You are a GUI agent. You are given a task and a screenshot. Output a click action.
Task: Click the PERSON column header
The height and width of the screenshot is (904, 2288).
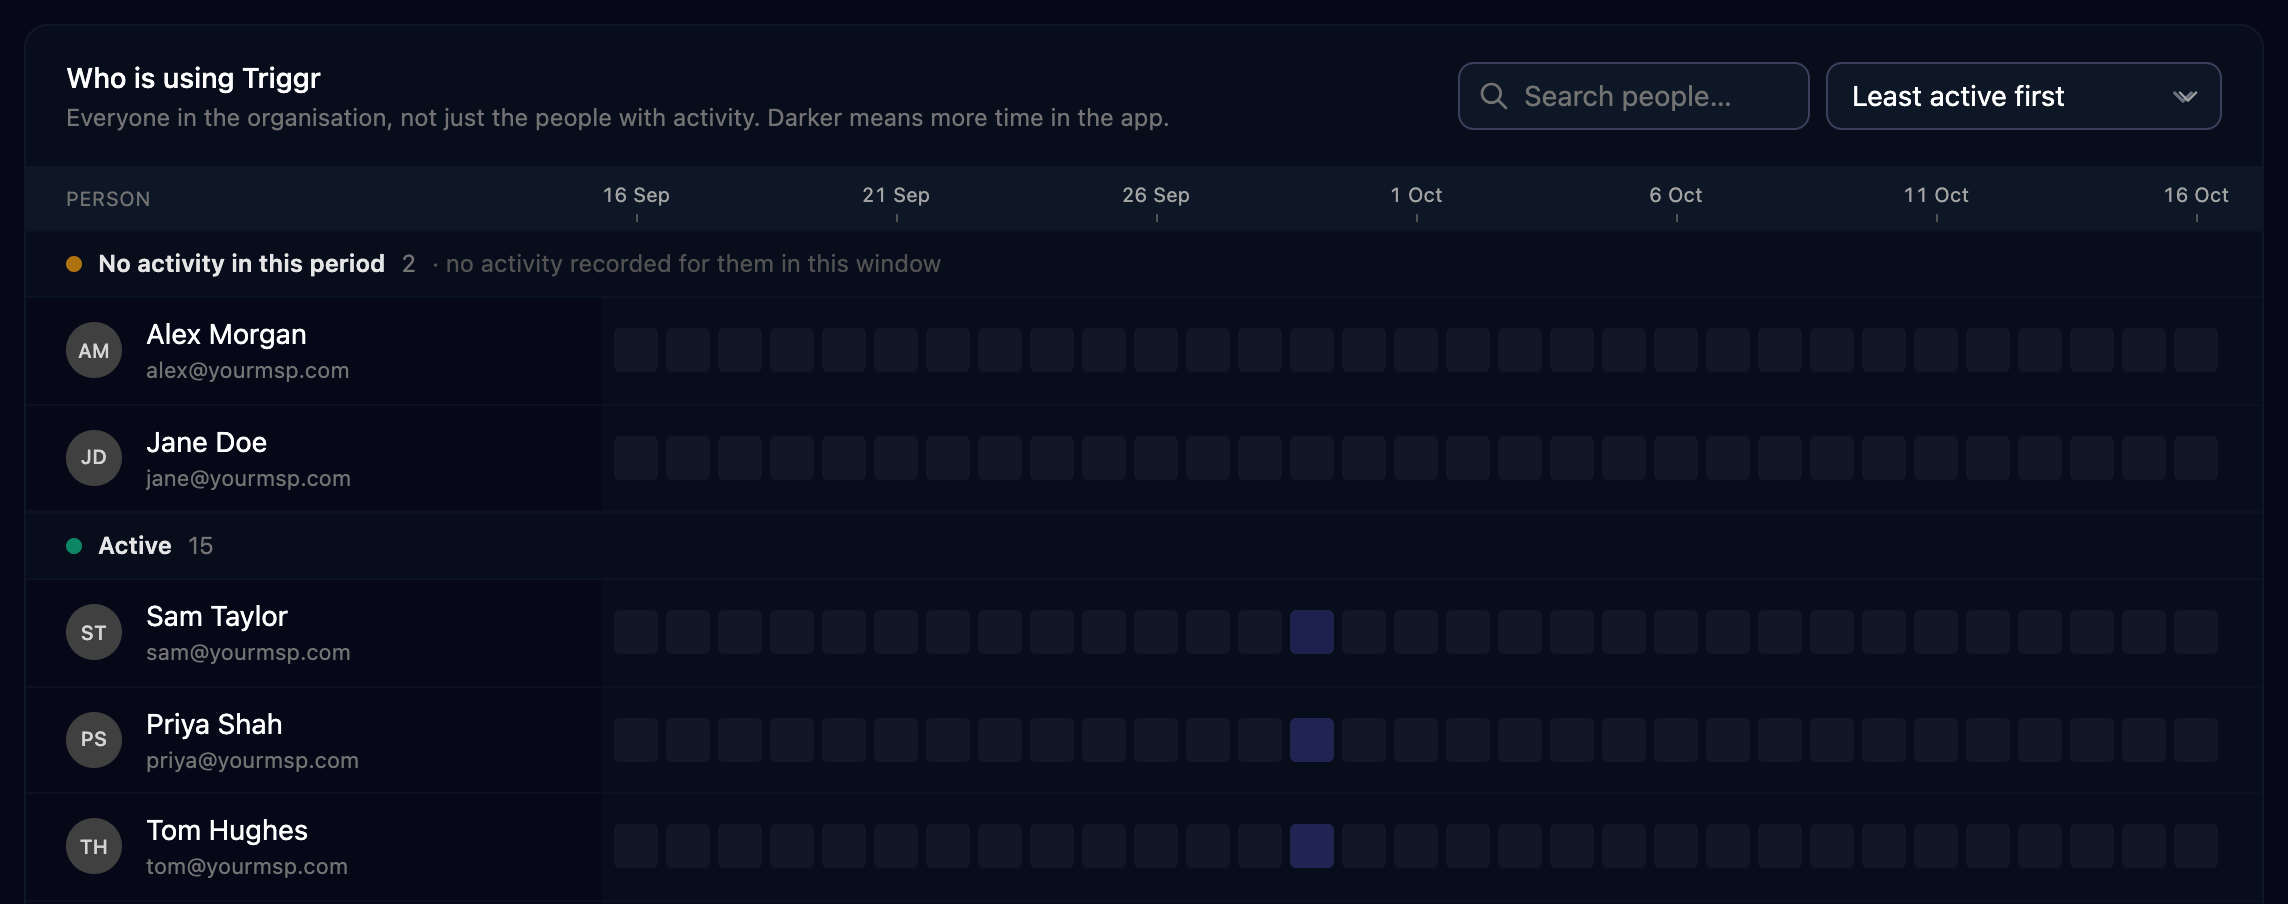tap(108, 199)
